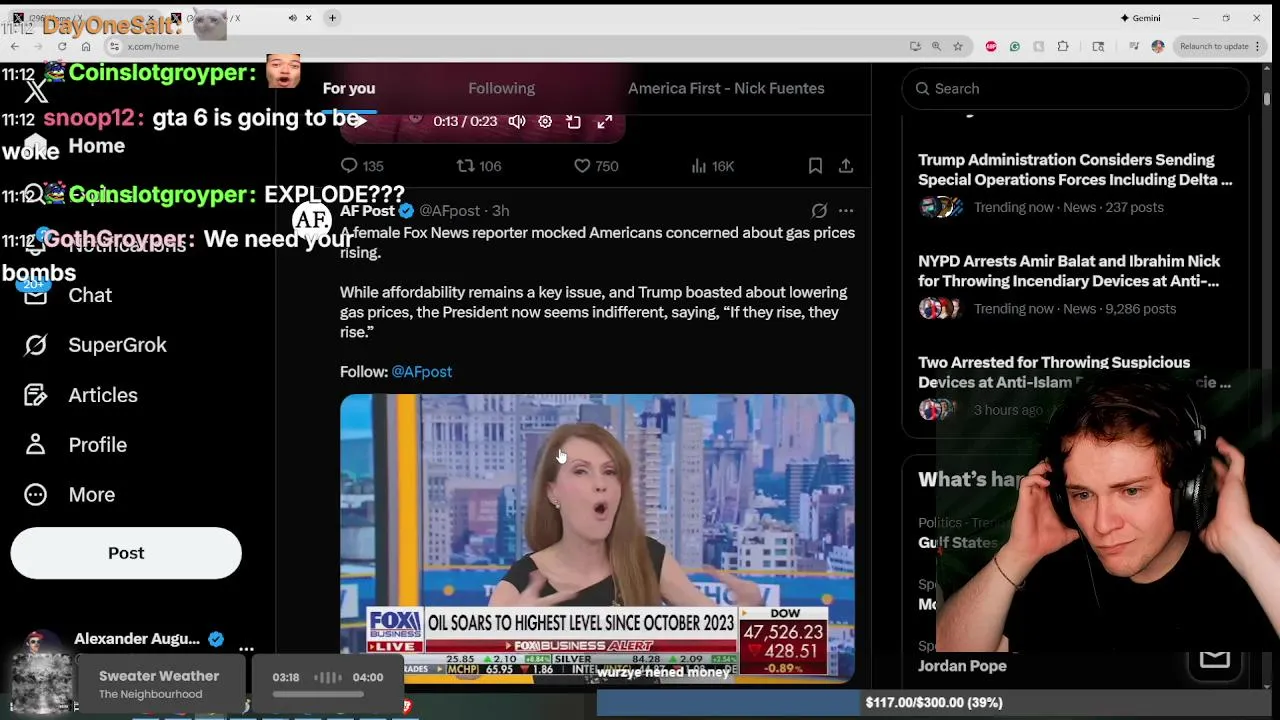Like the post with 750 likes
The width and height of the screenshot is (1280, 720).
coord(582,166)
